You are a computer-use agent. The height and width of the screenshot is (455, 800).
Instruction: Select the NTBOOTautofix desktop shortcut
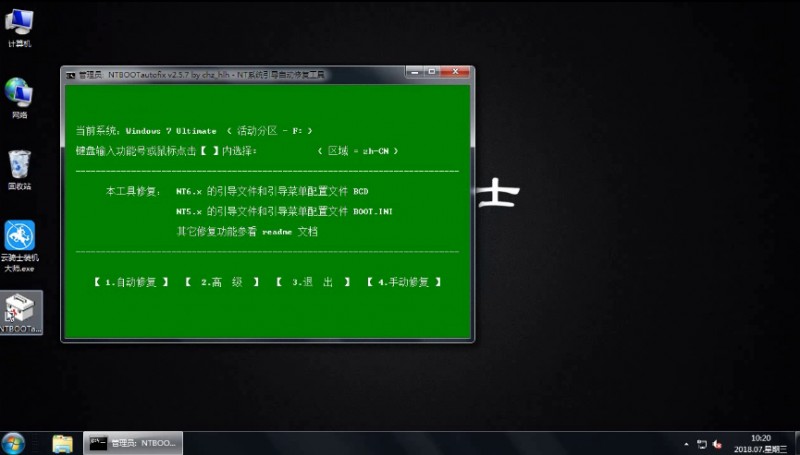[21, 313]
